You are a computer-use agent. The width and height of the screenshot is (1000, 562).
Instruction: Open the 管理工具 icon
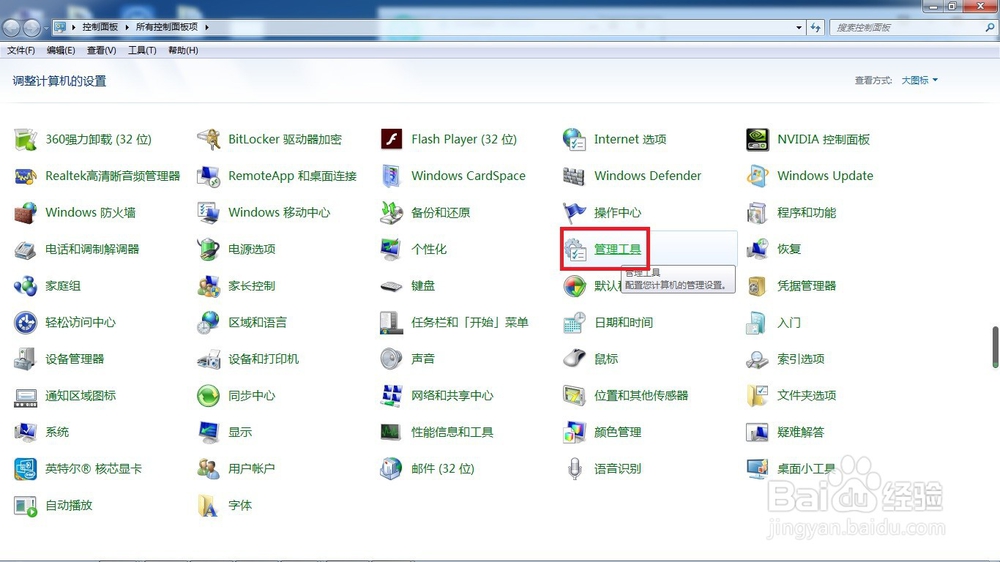(x=575, y=249)
